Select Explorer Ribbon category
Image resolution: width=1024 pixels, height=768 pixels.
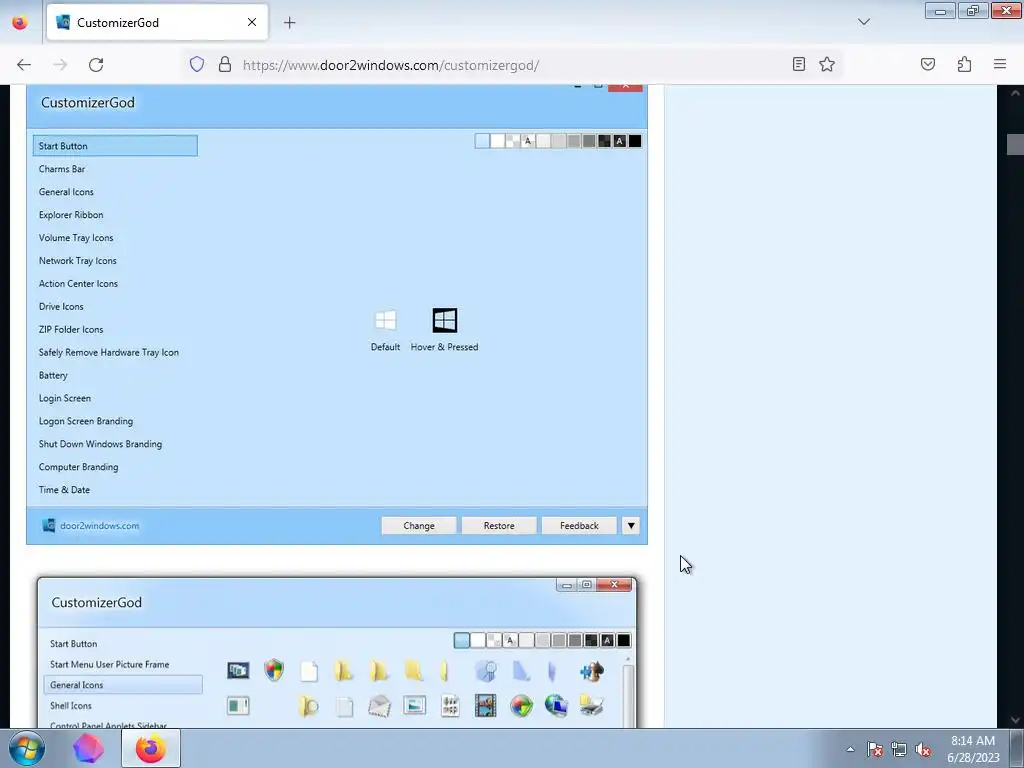coord(71,214)
